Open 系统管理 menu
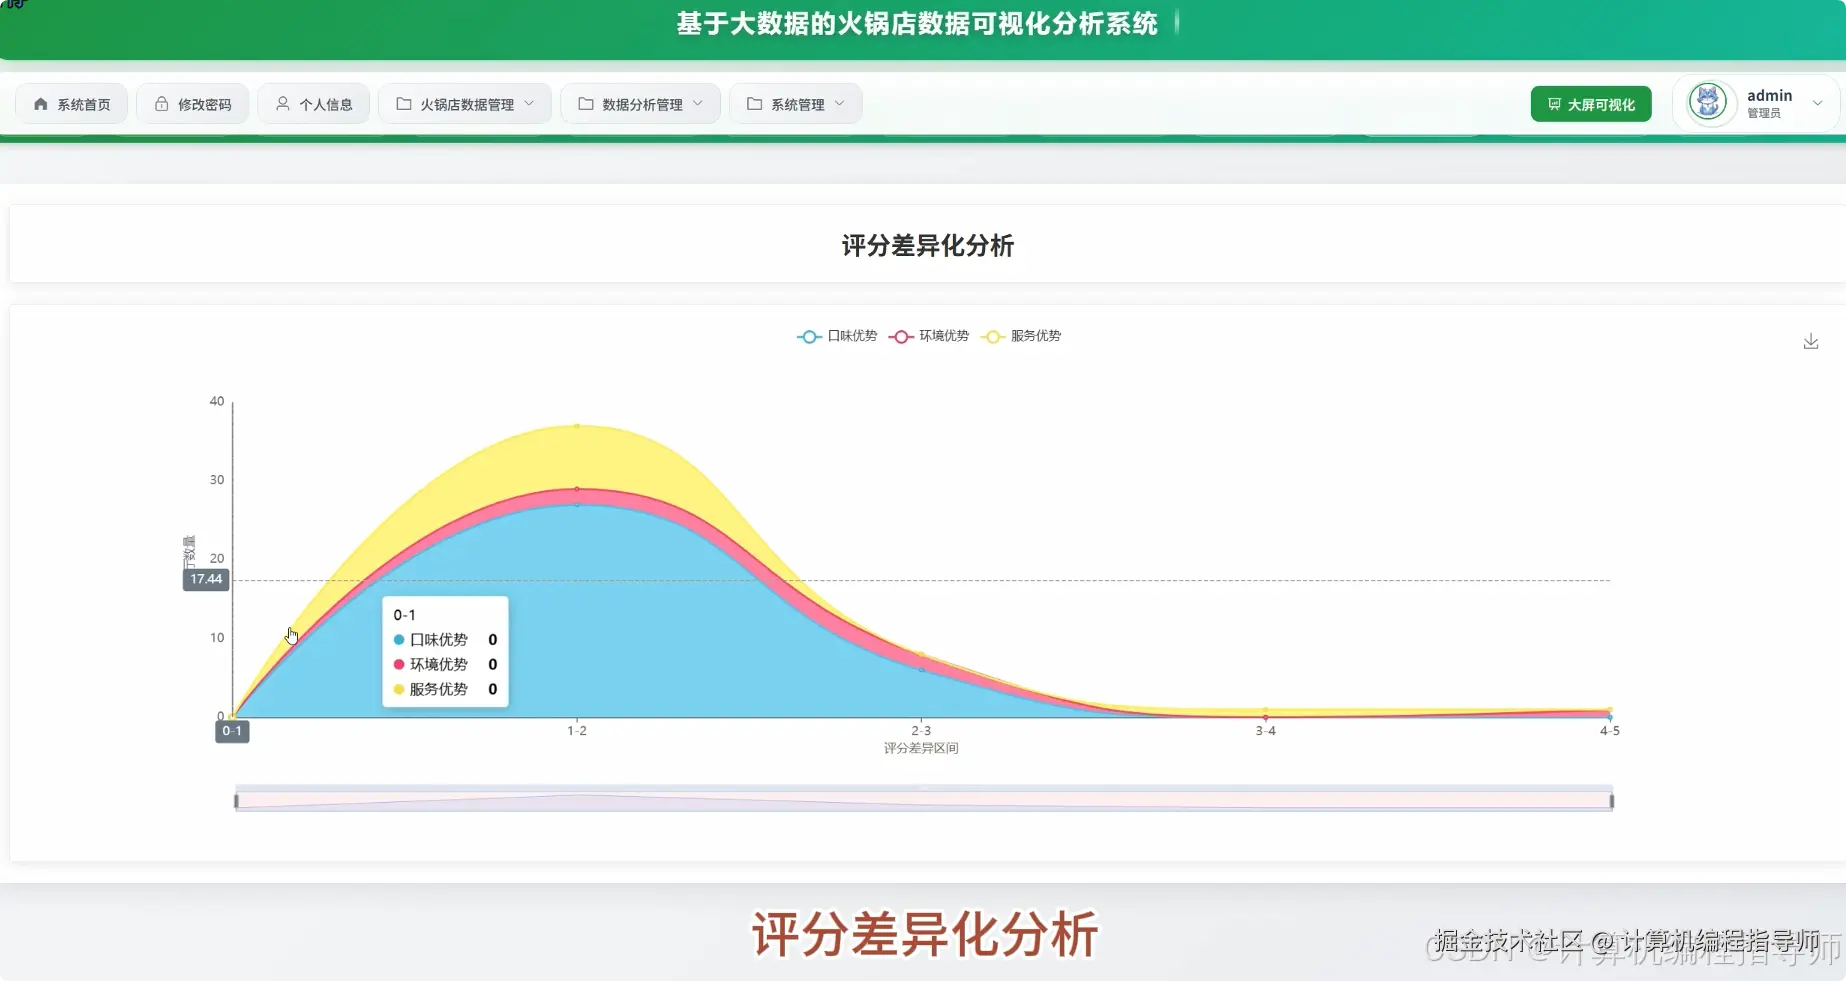Screen dimensions: 1846x981 pyautogui.click(x=796, y=104)
